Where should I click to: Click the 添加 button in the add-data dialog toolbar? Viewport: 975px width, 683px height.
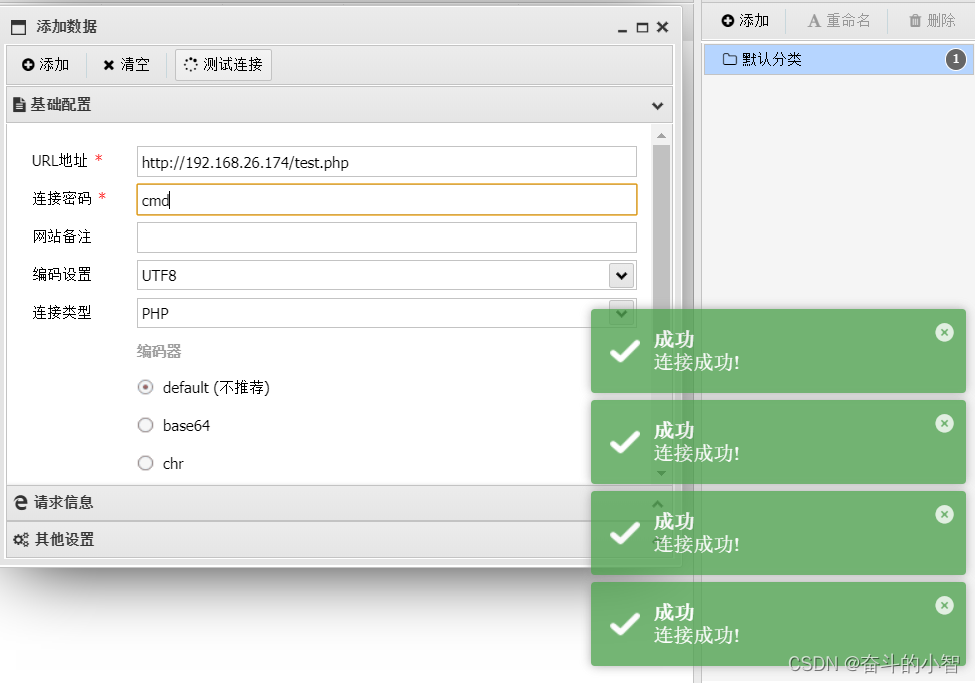[45, 65]
